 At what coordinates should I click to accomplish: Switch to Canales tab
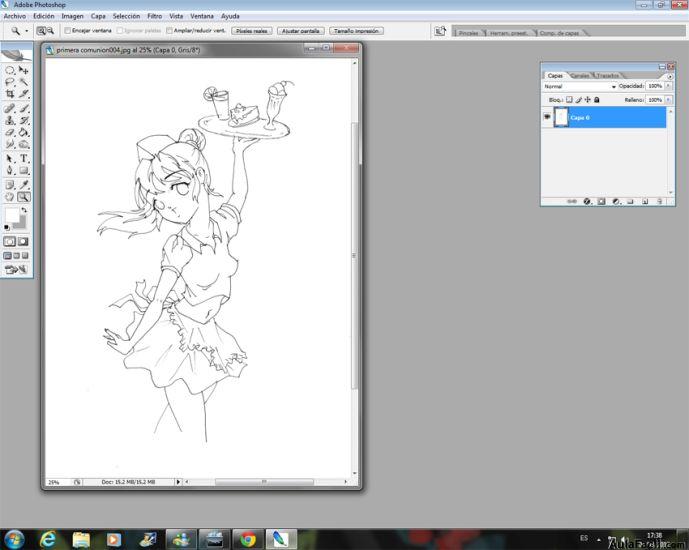pos(580,76)
